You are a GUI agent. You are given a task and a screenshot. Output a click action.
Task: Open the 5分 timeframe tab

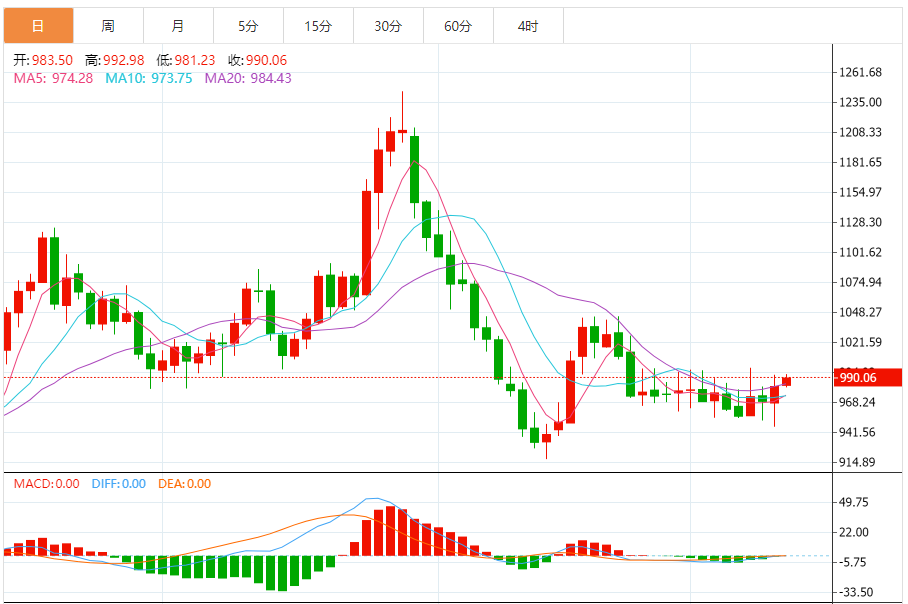pos(248,26)
